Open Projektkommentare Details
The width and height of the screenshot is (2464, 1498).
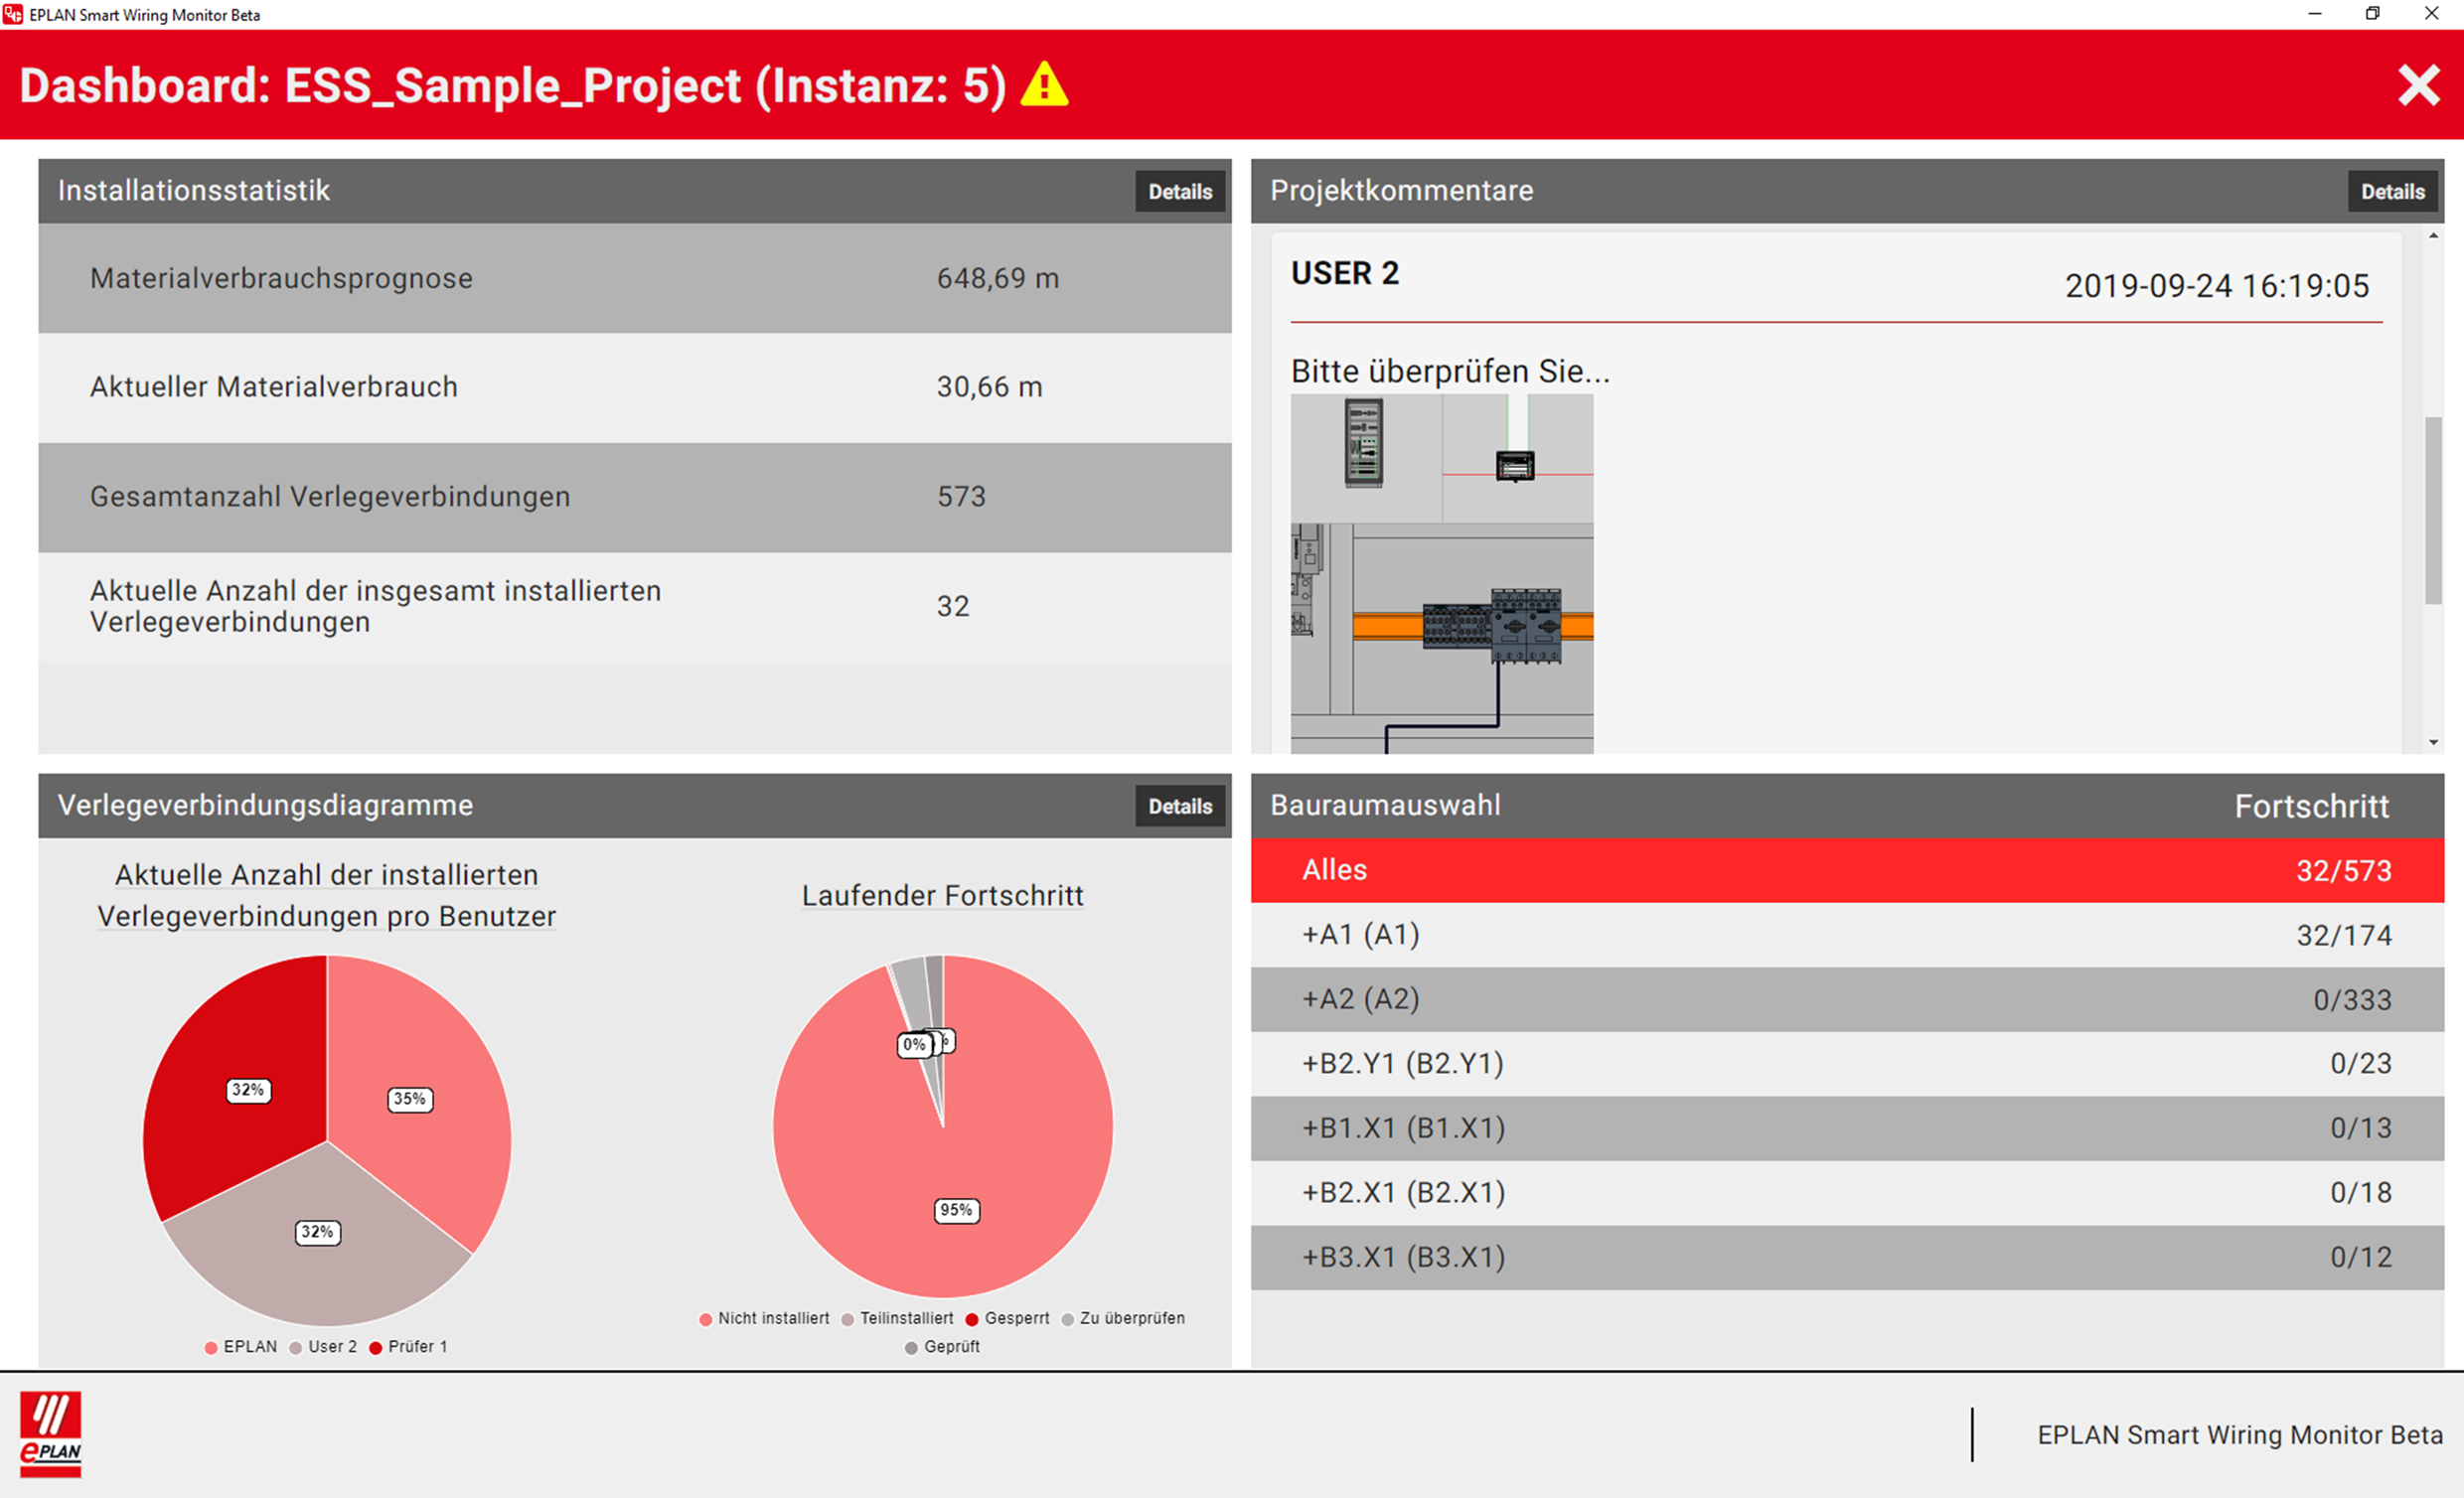2392,191
